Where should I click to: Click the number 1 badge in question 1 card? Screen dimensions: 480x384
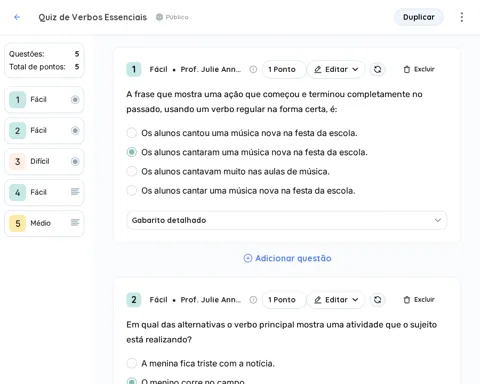[x=134, y=69]
